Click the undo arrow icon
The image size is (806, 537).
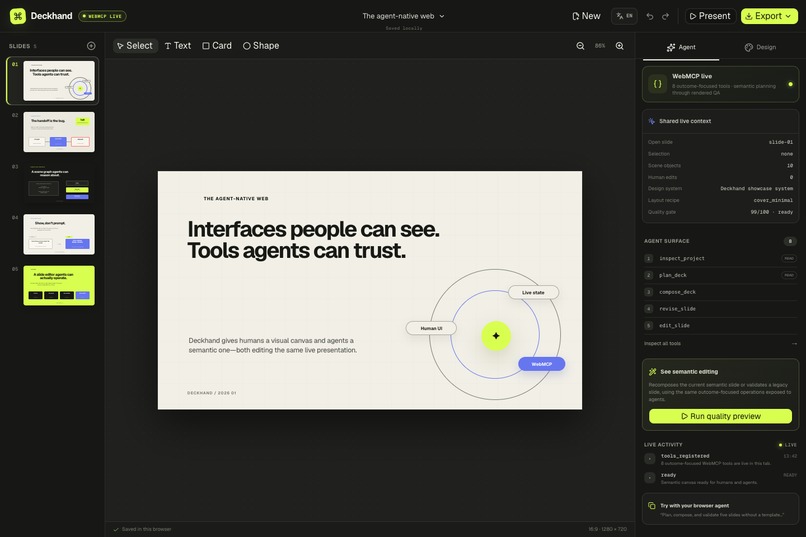click(650, 16)
